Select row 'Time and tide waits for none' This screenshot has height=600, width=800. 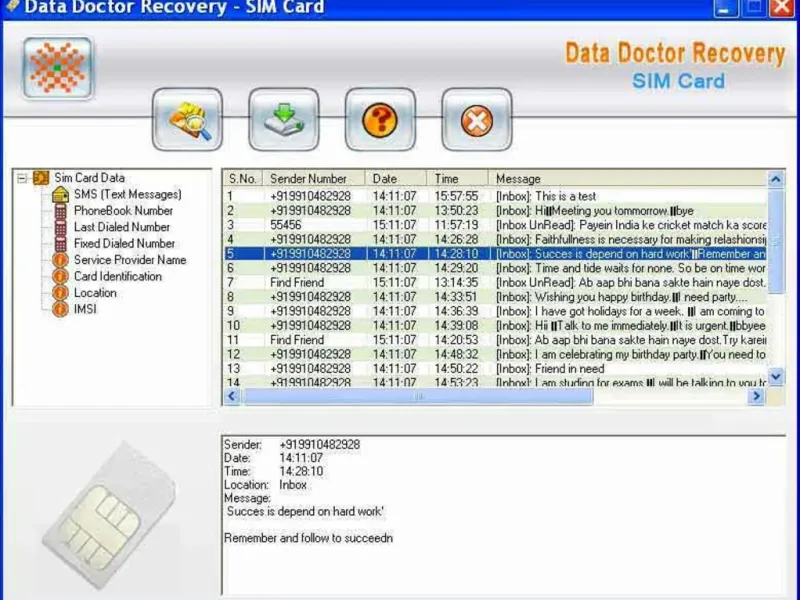[495, 268]
